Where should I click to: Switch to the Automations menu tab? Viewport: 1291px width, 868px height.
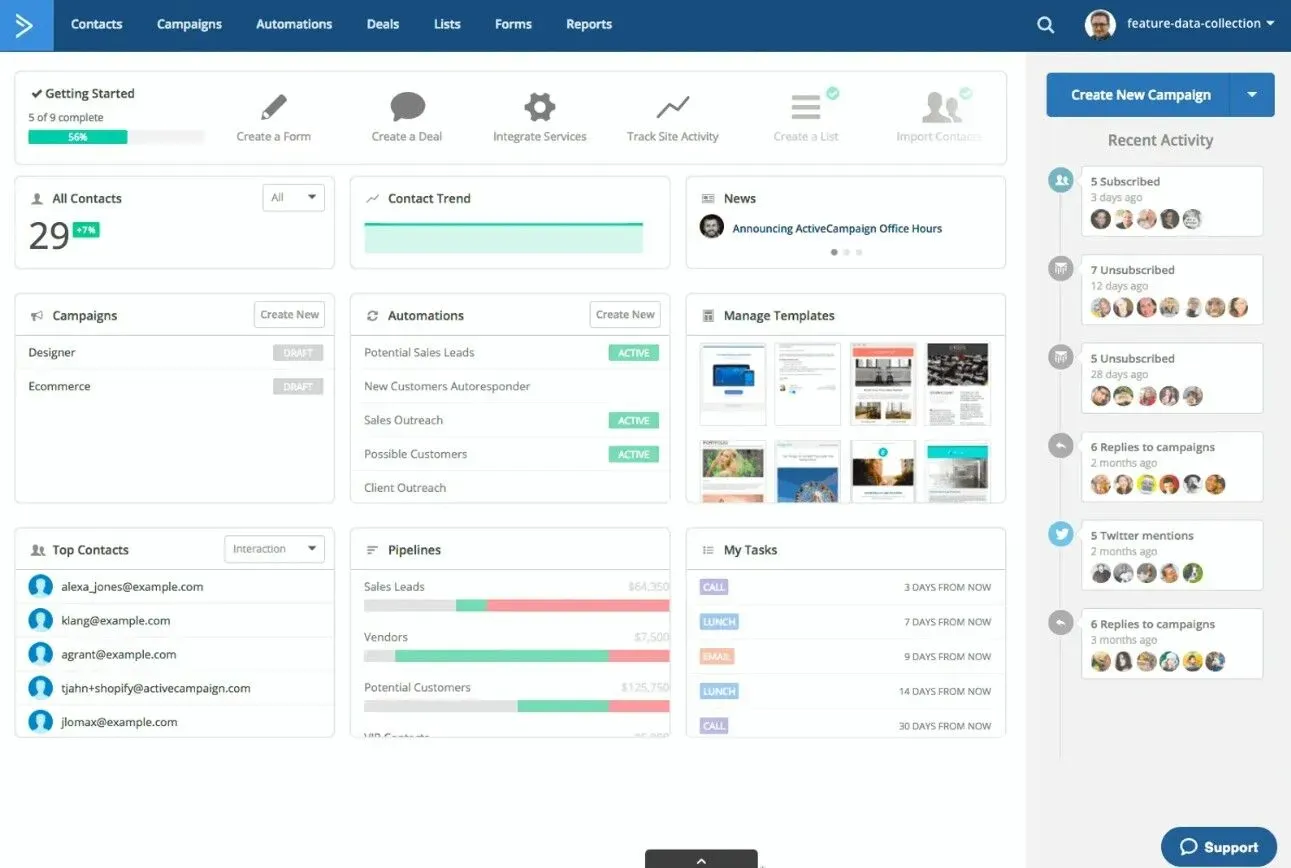pyautogui.click(x=293, y=24)
